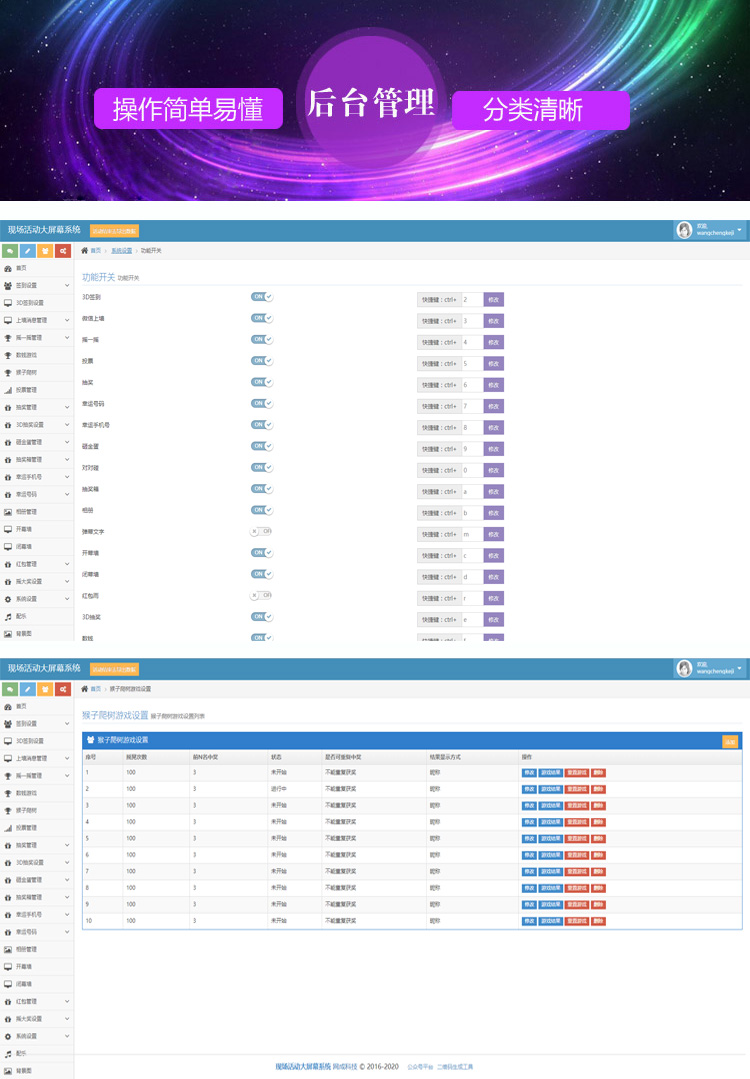The height and width of the screenshot is (1079, 750).
Task: Expand 红包管理 in the 猴子爬树游戏设置 page sidebar
Action: (x=66, y=1001)
